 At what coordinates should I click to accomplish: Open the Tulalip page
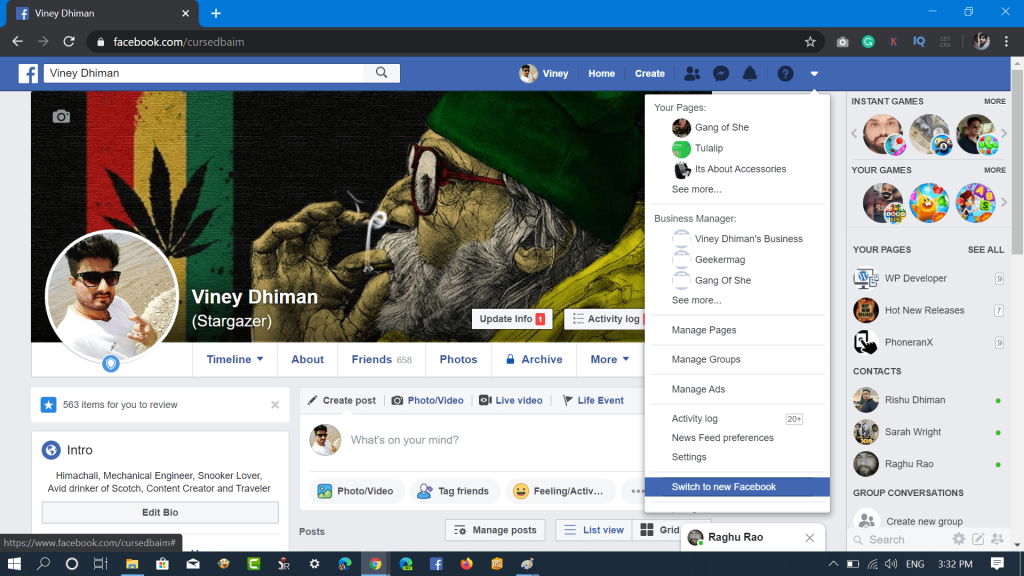point(709,148)
